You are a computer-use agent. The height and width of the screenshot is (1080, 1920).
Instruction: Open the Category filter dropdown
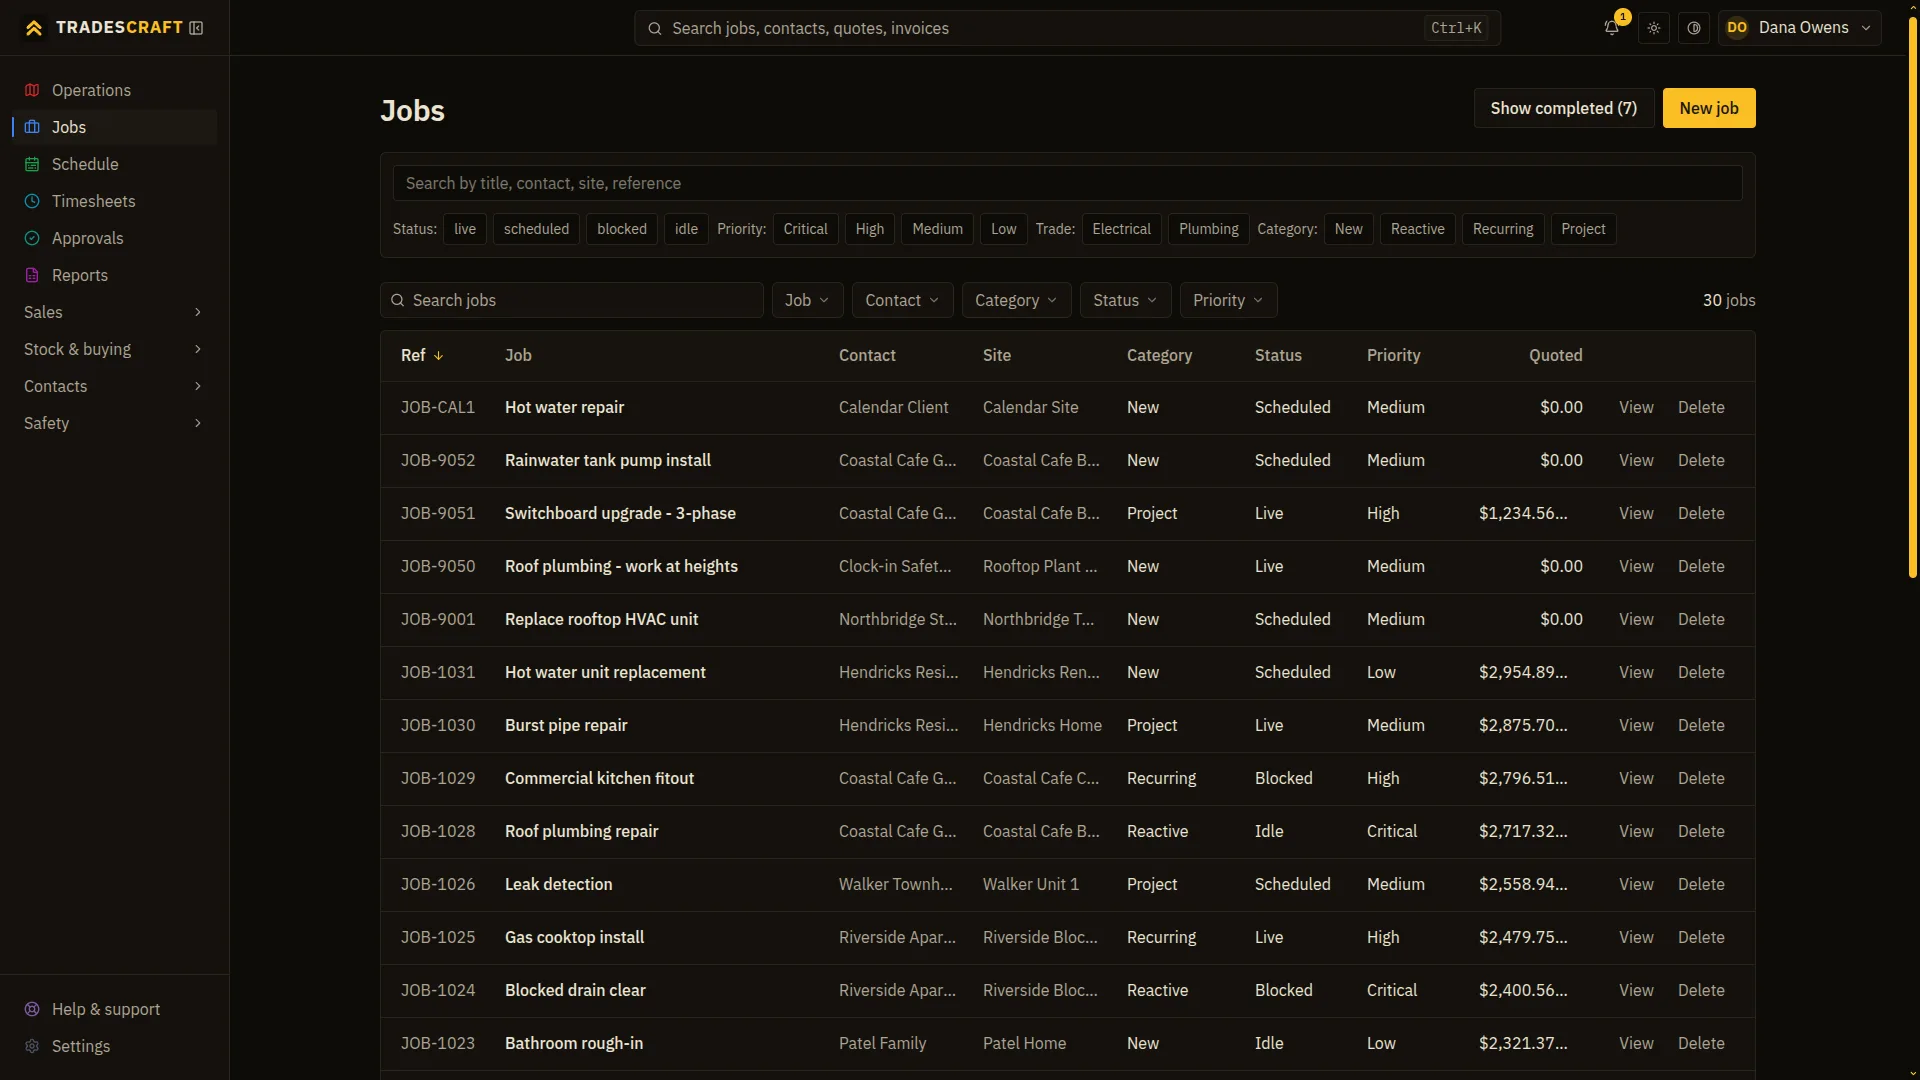pyautogui.click(x=1016, y=300)
